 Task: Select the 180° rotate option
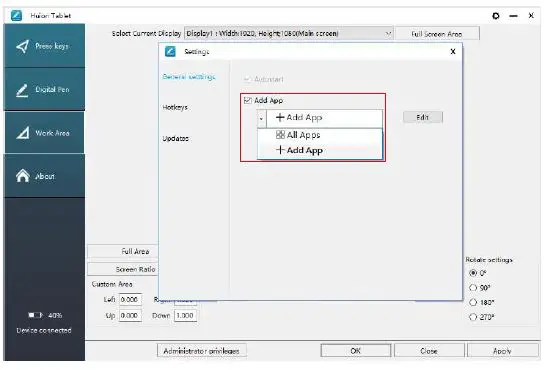(473, 303)
